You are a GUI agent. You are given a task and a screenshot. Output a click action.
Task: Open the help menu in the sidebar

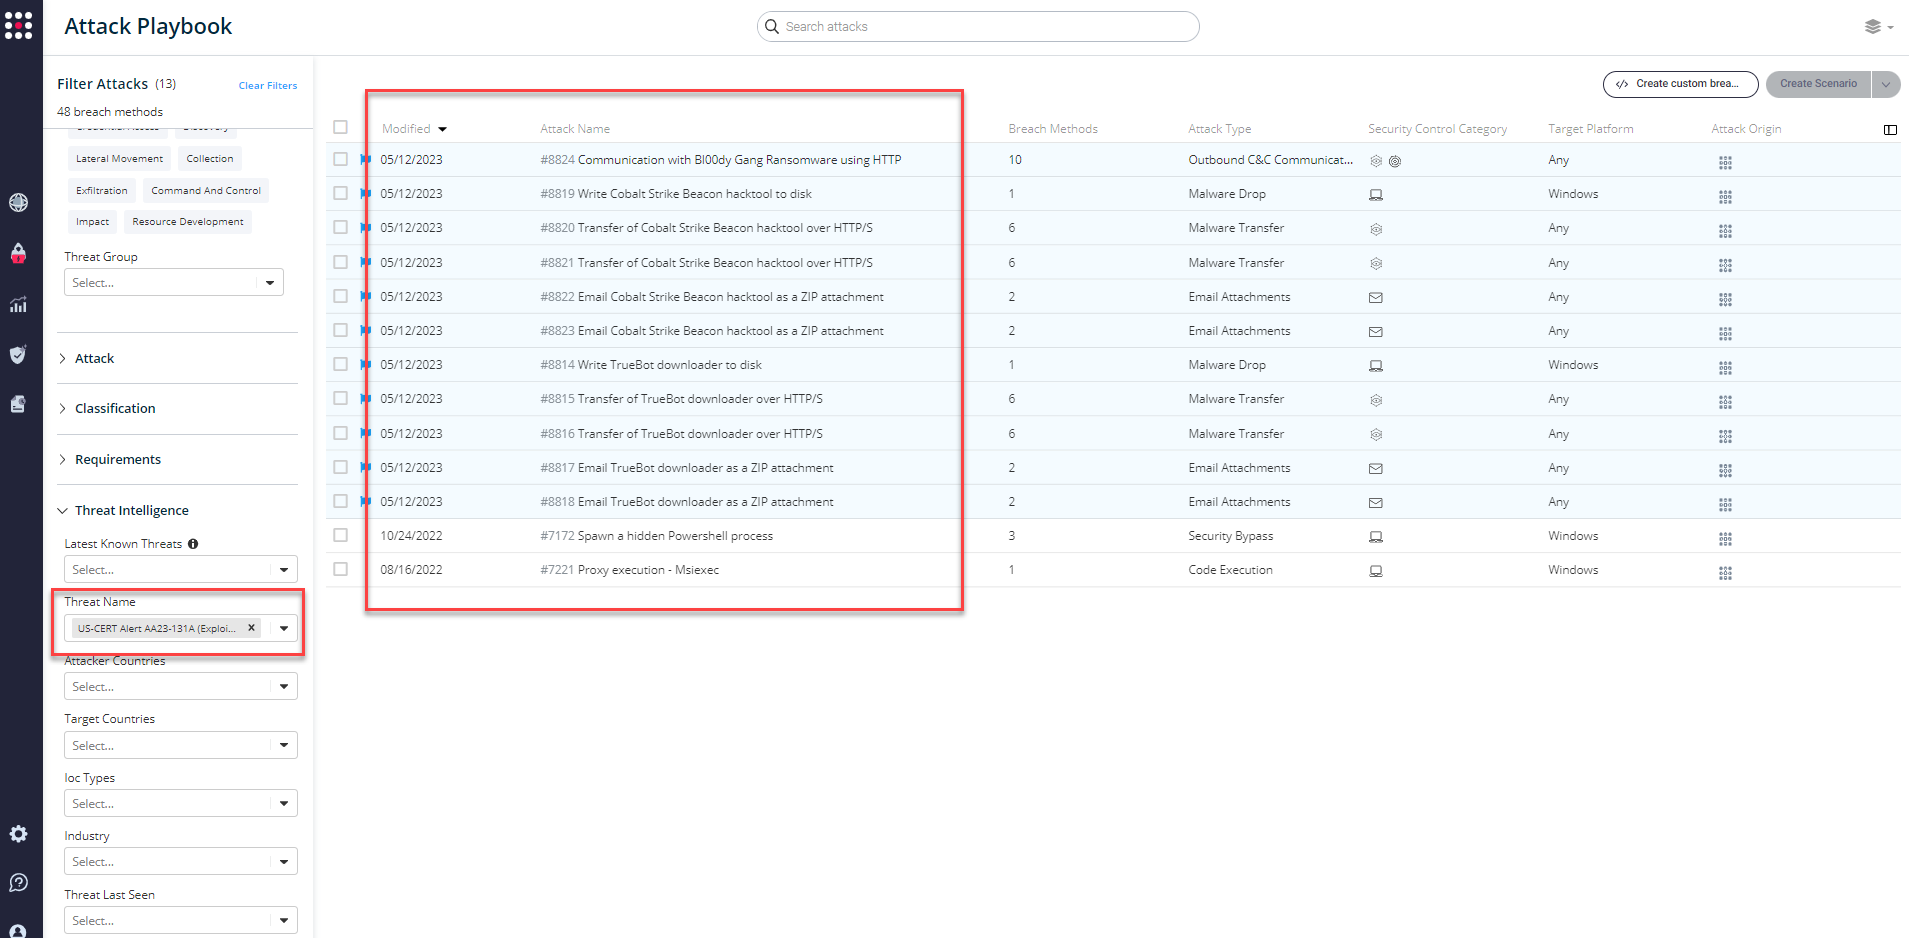tap(19, 883)
